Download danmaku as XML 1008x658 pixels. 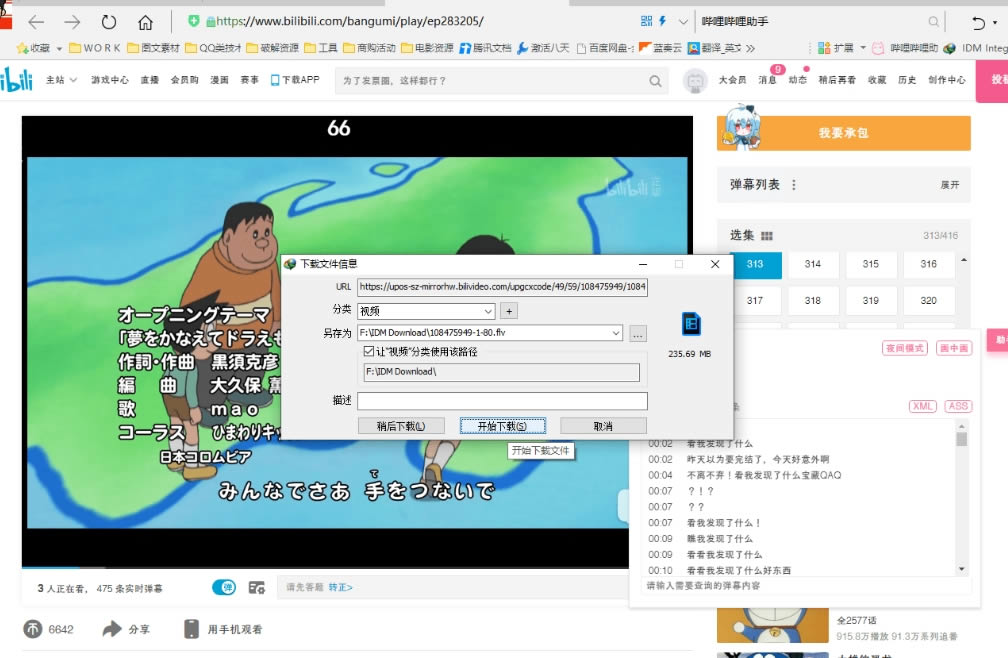coord(922,406)
